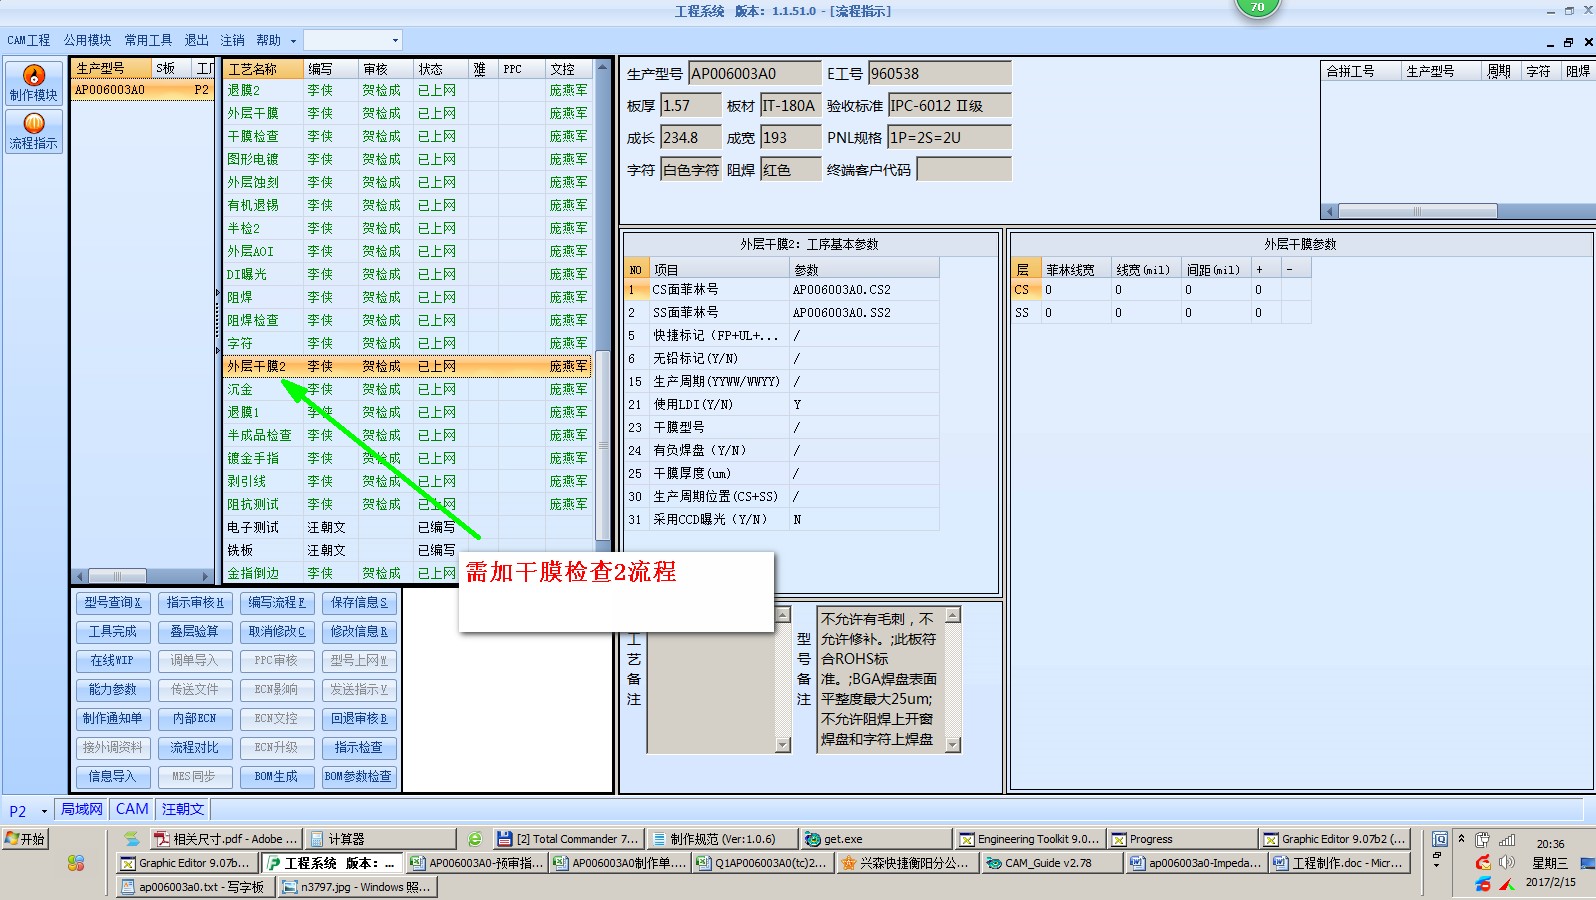Open the 流程指示 module icon
Image resolution: width=1596 pixels, height=900 pixels.
[34, 131]
